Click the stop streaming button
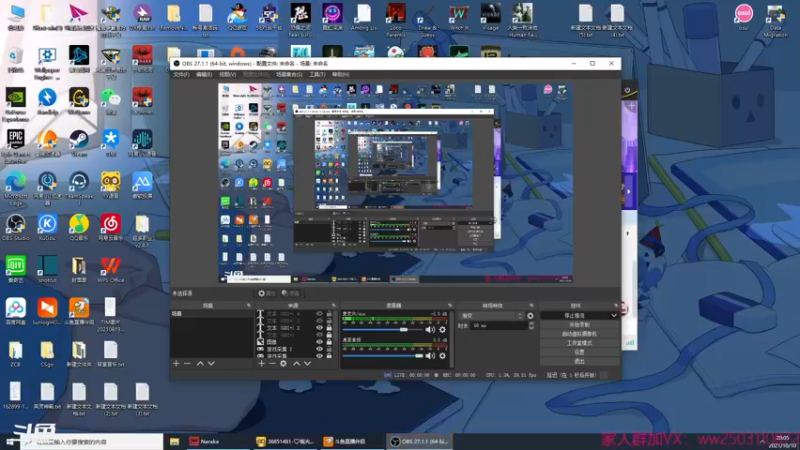The height and width of the screenshot is (450, 800). pos(575,316)
